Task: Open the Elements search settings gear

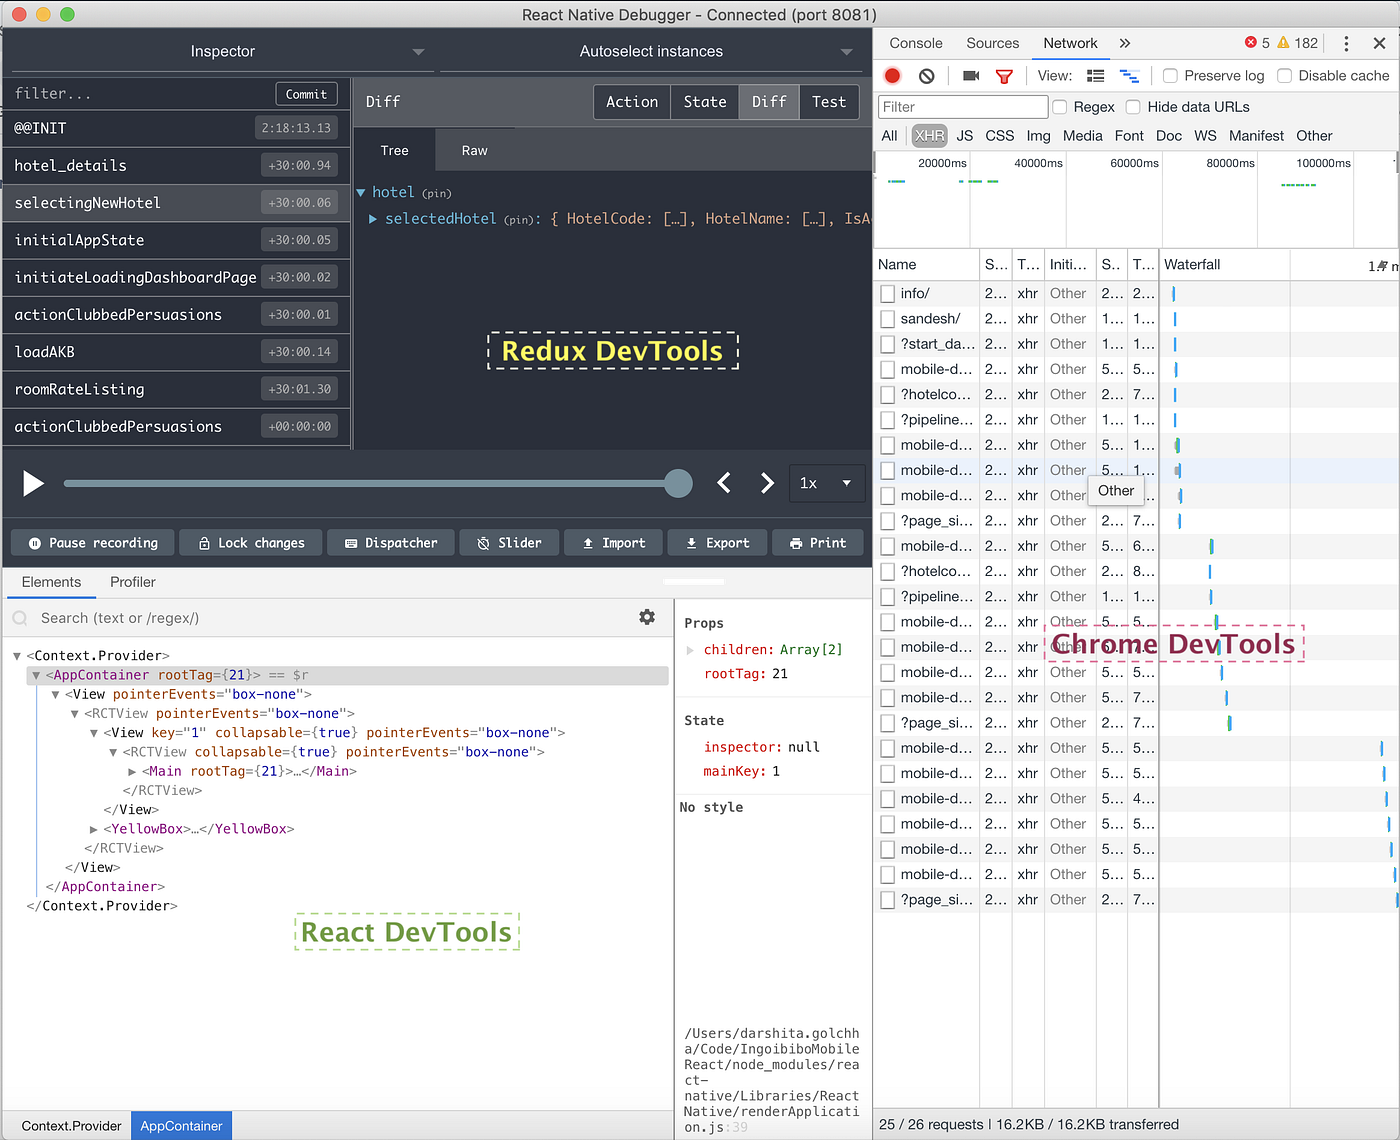Action: [647, 618]
